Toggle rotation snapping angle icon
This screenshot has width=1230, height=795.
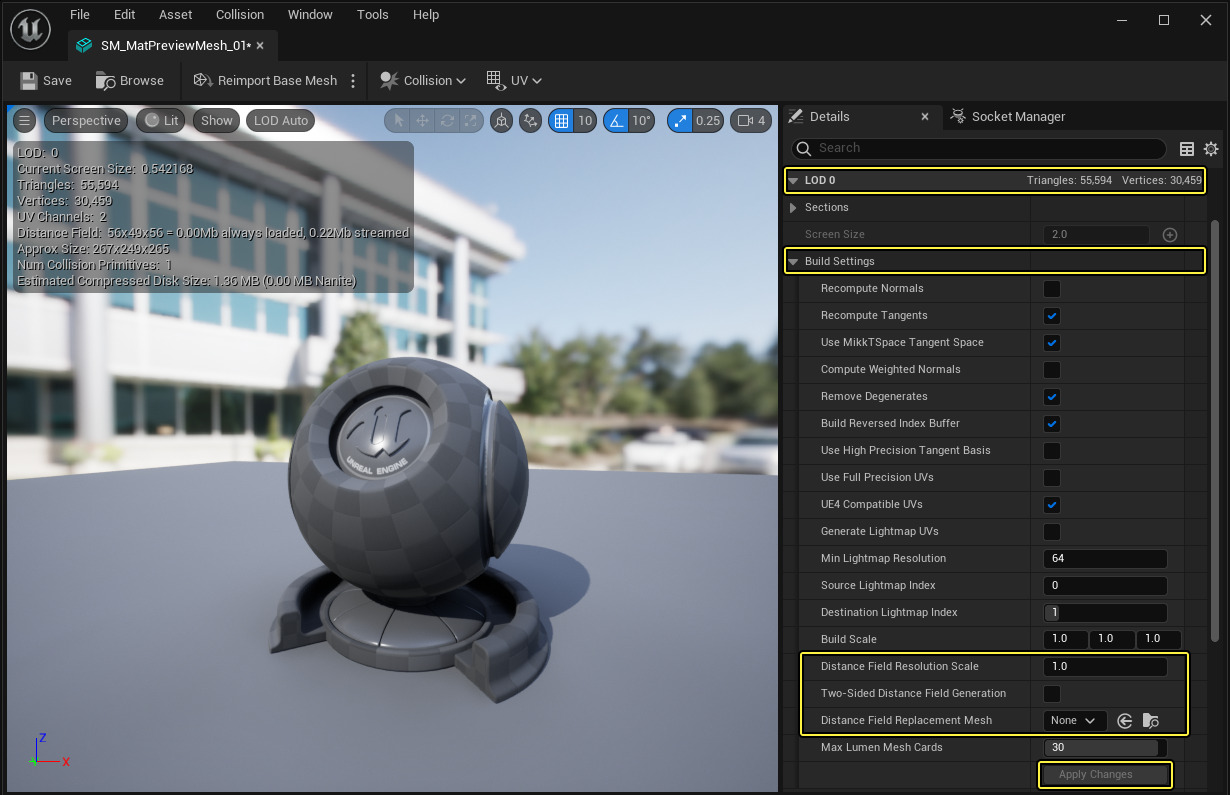tap(616, 121)
